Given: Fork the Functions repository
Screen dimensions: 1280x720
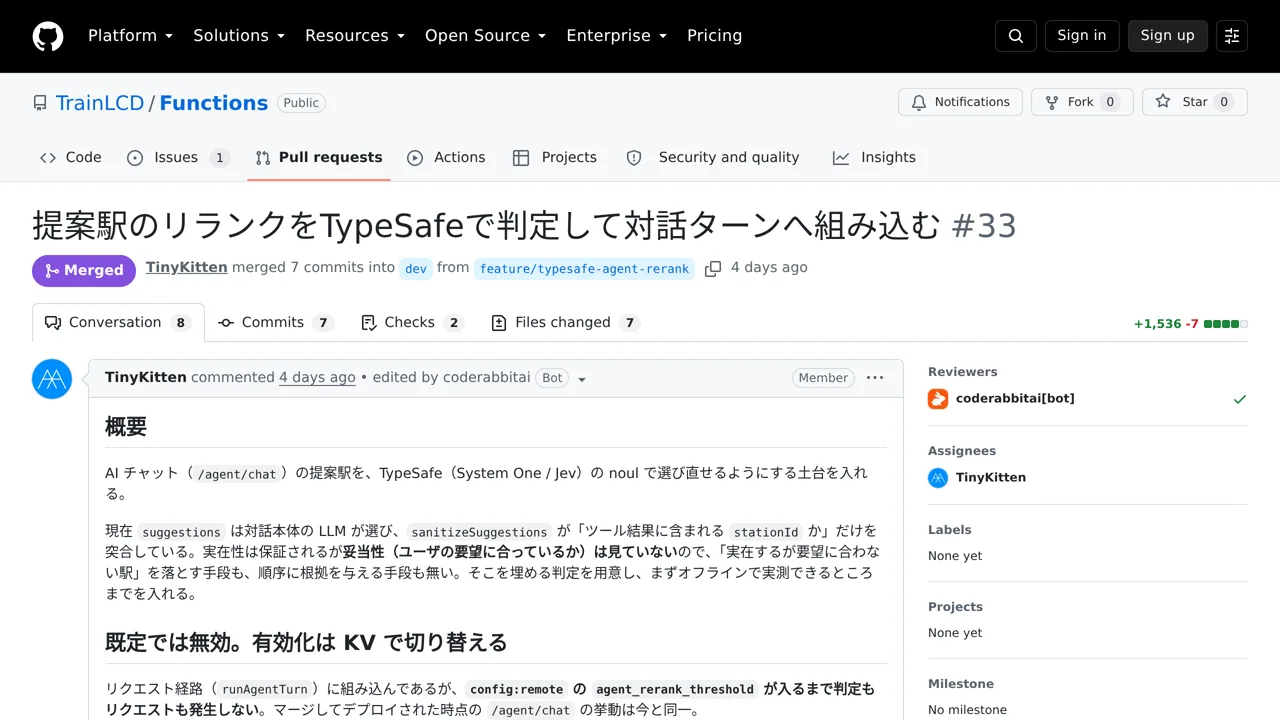Looking at the screenshot, I should click(x=1082, y=102).
